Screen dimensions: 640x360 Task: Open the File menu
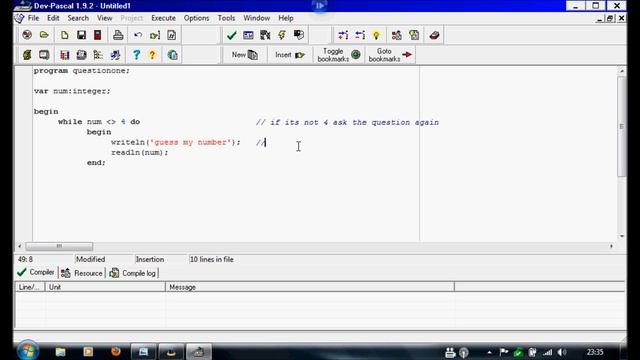pyautogui.click(x=33, y=18)
